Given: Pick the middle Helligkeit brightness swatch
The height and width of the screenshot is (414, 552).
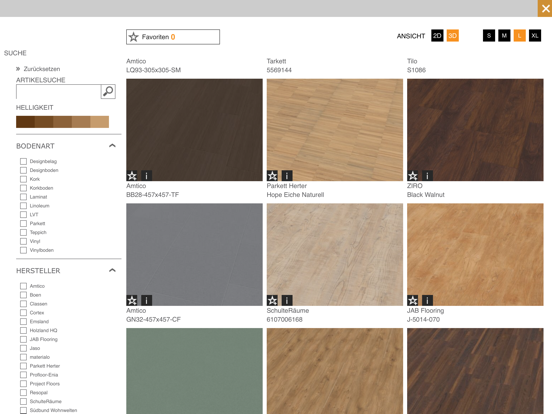Looking at the screenshot, I should pyautogui.click(x=62, y=122).
